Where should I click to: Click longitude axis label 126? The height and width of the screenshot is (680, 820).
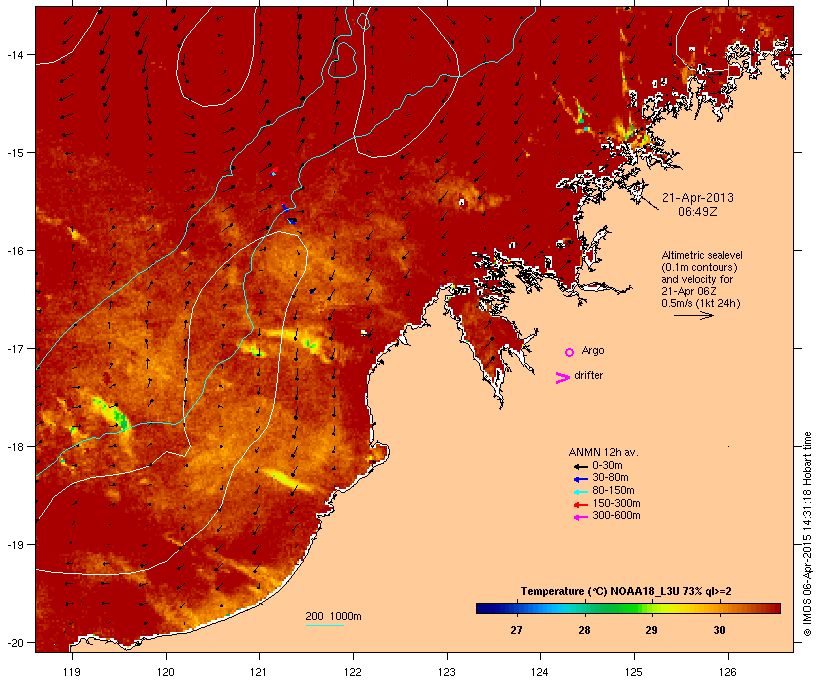(728, 672)
